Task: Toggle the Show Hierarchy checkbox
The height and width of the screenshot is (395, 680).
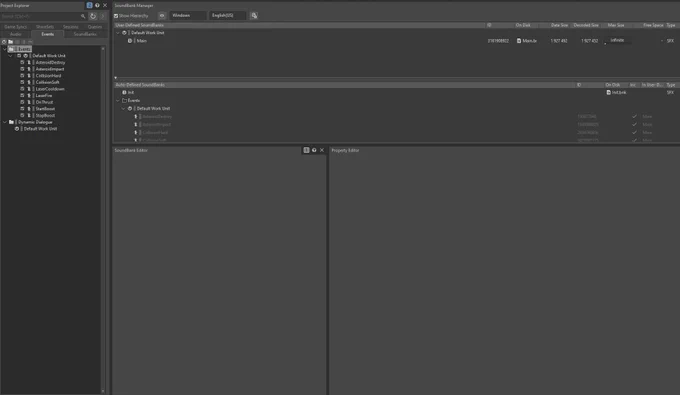Action: (116, 16)
